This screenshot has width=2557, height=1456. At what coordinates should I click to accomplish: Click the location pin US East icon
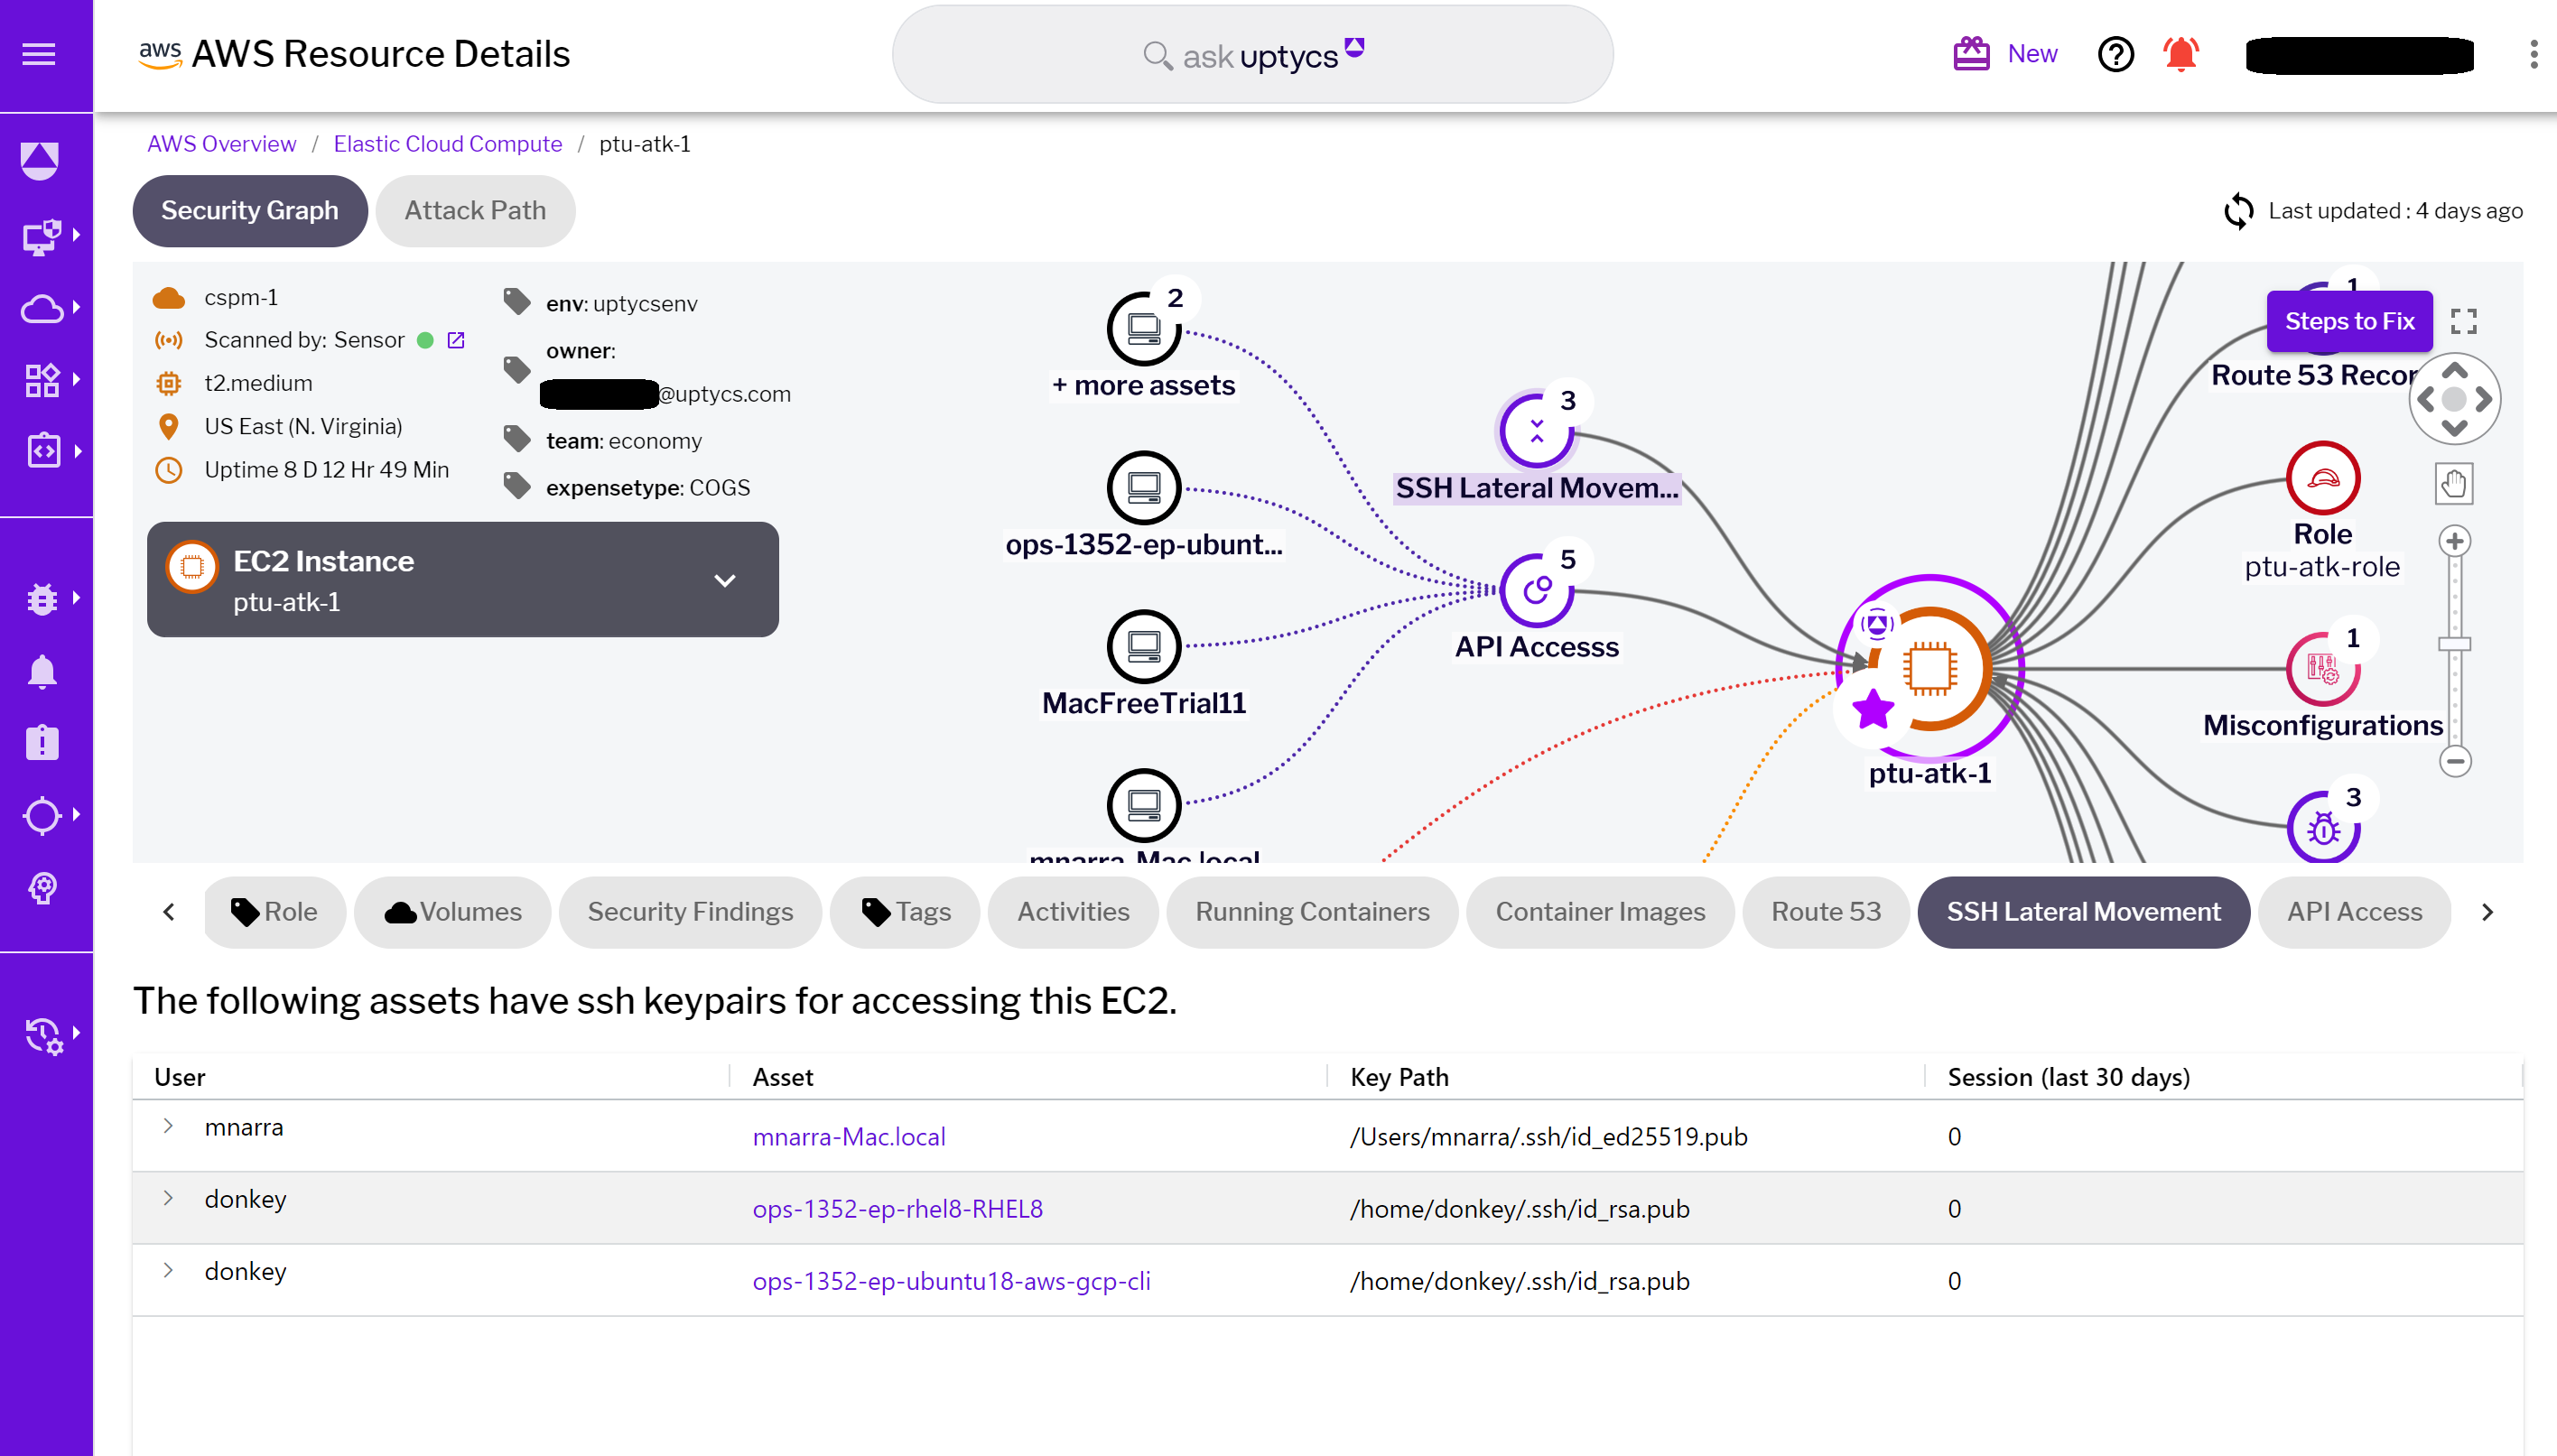[171, 427]
